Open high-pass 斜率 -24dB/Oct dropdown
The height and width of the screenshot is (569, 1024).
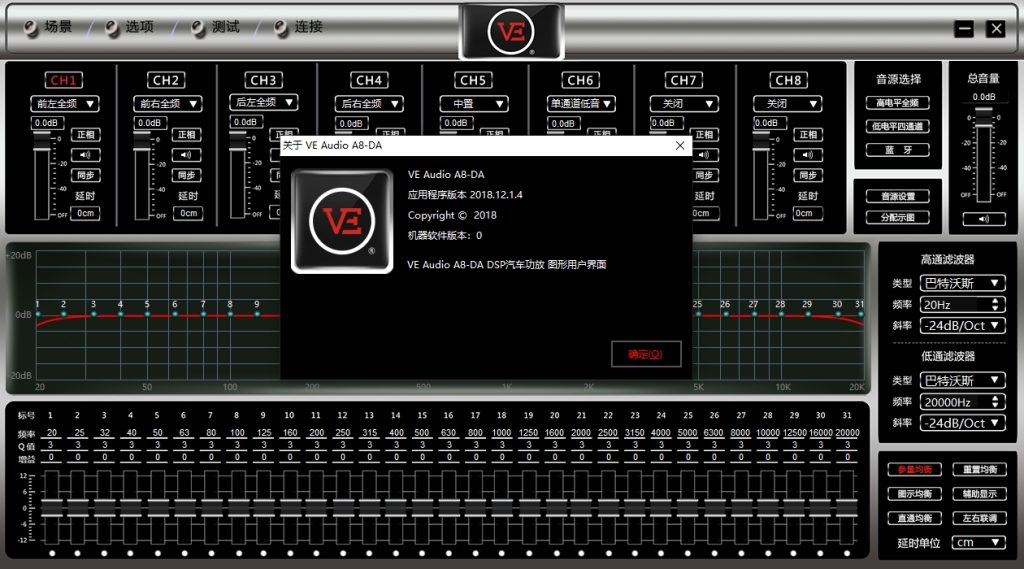coord(963,325)
